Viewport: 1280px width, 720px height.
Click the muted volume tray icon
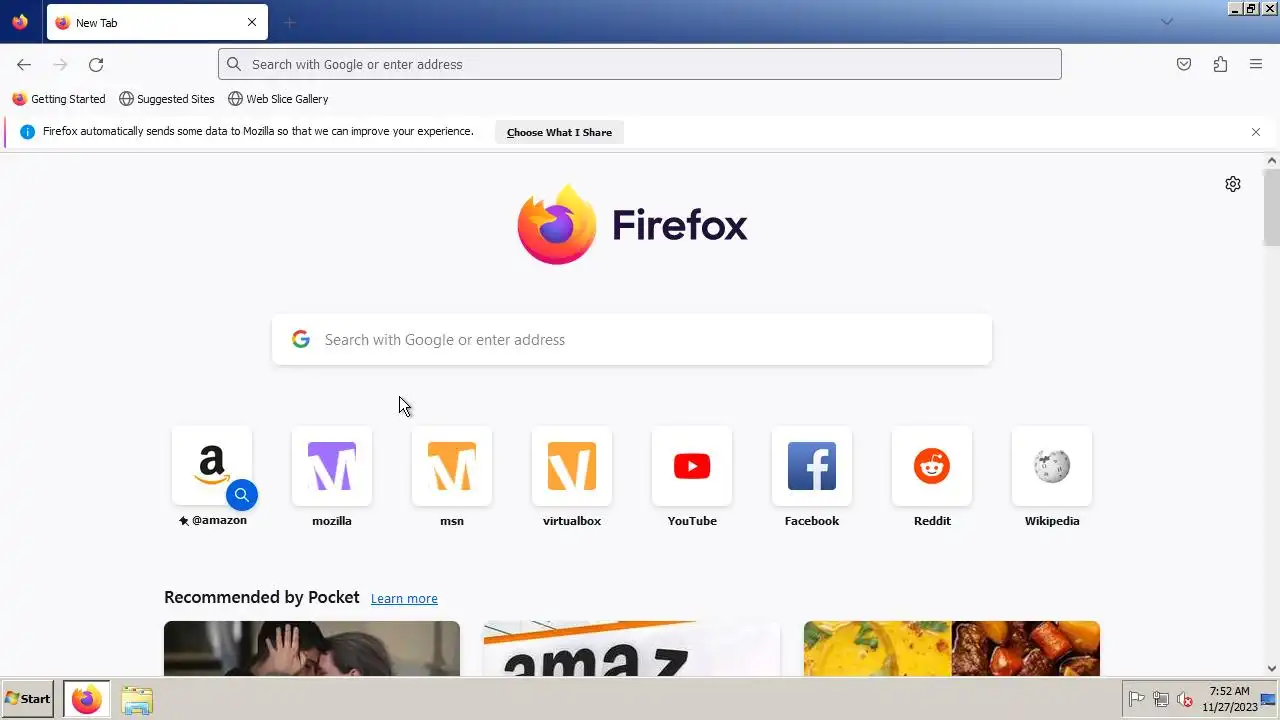[x=1185, y=700]
